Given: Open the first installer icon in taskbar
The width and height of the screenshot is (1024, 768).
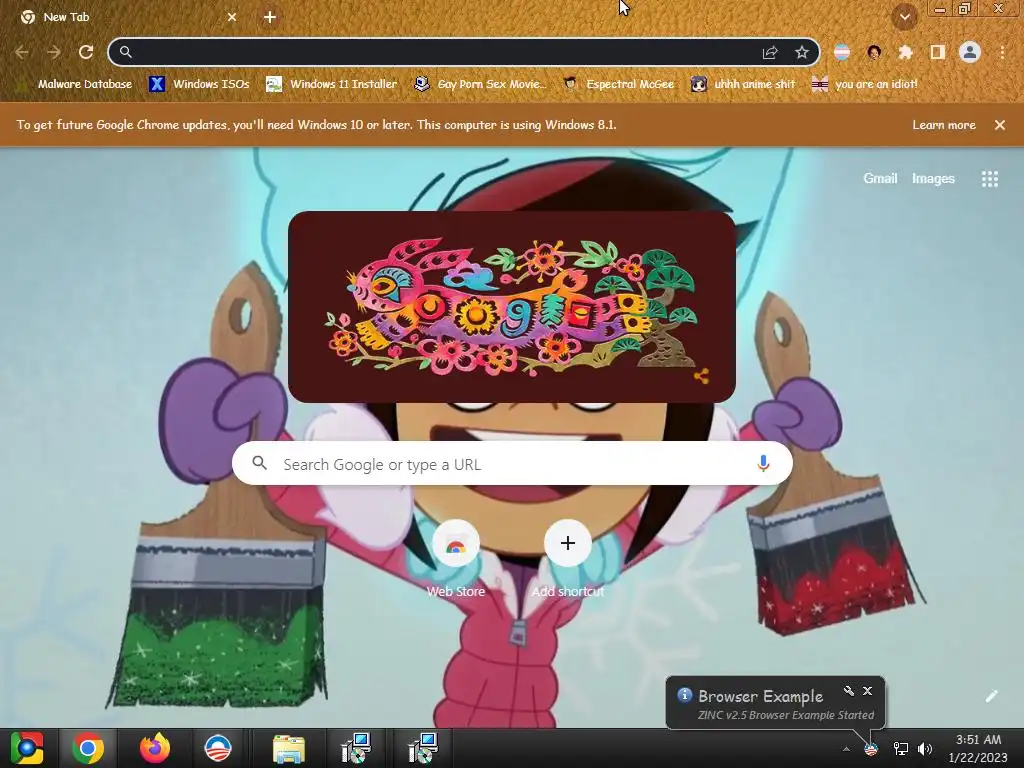Looking at the screenshot, I should pos(356,748).
